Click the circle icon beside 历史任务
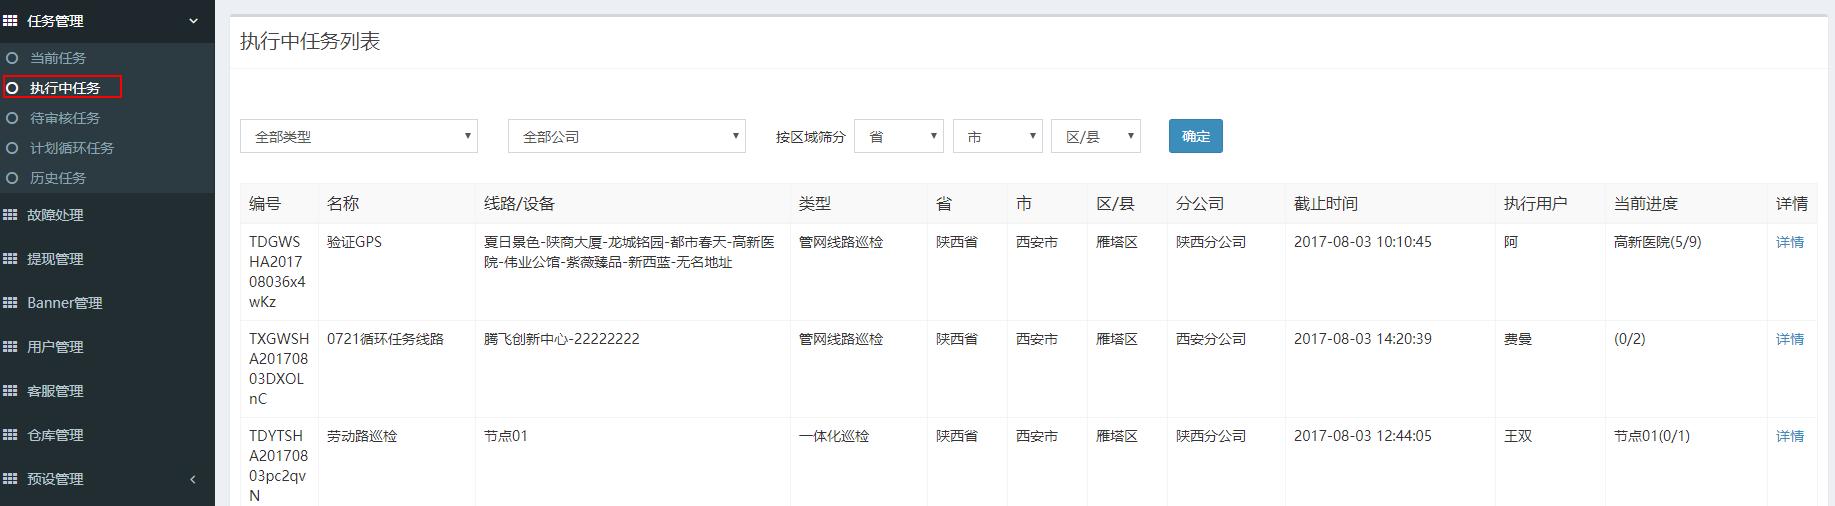Screen dimensions: 1835x506 pyautogui.click(x=12, y=178)
